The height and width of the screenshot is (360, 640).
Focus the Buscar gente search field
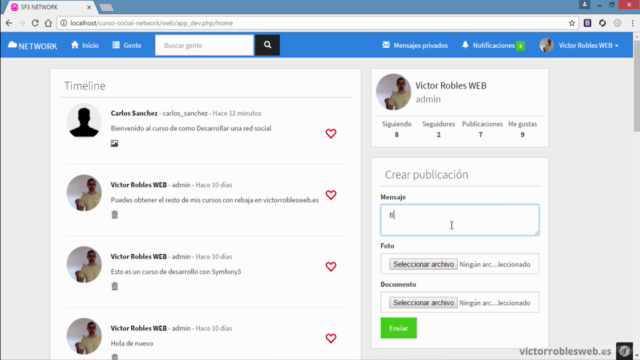pyautogui.click(x=204, y=45)
